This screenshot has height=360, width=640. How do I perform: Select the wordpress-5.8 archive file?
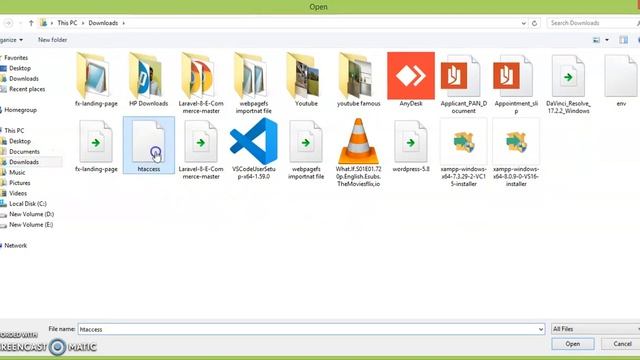pyautogui.click(x=411, y=145)
